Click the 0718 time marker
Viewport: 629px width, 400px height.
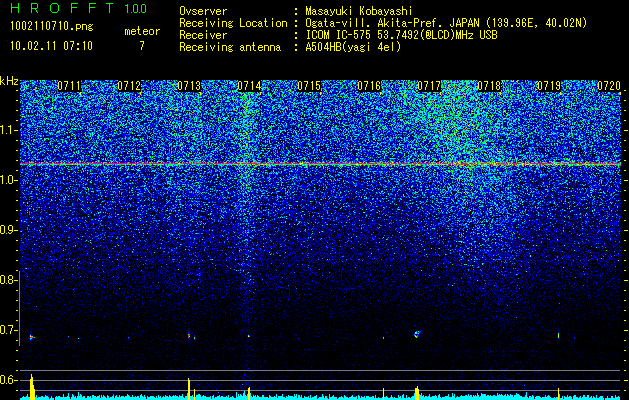pos(489,86)
